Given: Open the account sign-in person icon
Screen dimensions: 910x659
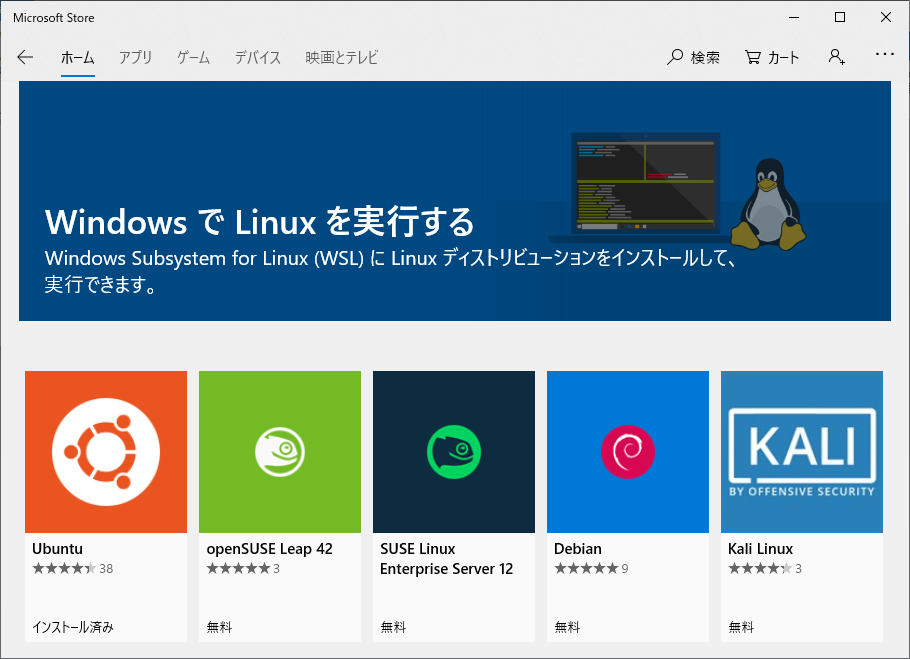Looking at the screenshot, I should [x=836, y=57].
